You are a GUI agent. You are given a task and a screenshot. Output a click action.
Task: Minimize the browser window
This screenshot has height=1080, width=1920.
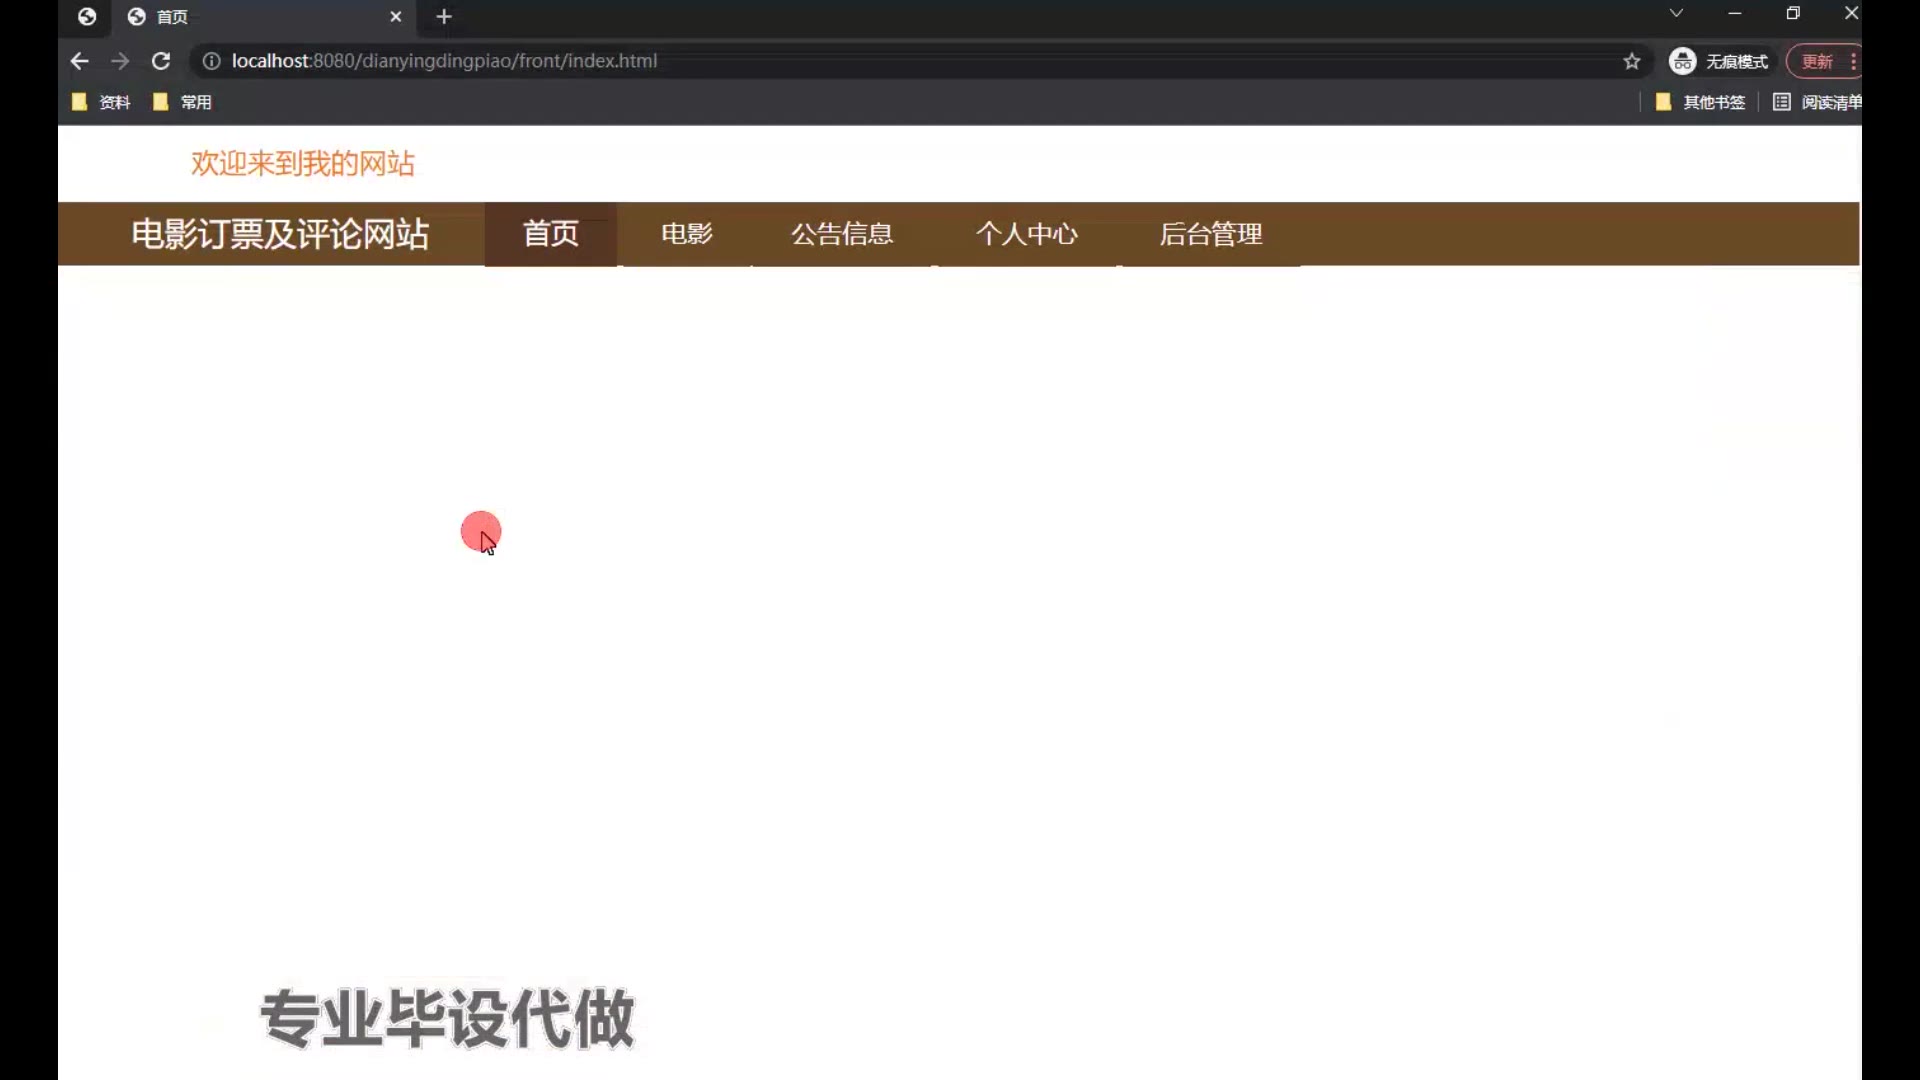pos(1735,13)
